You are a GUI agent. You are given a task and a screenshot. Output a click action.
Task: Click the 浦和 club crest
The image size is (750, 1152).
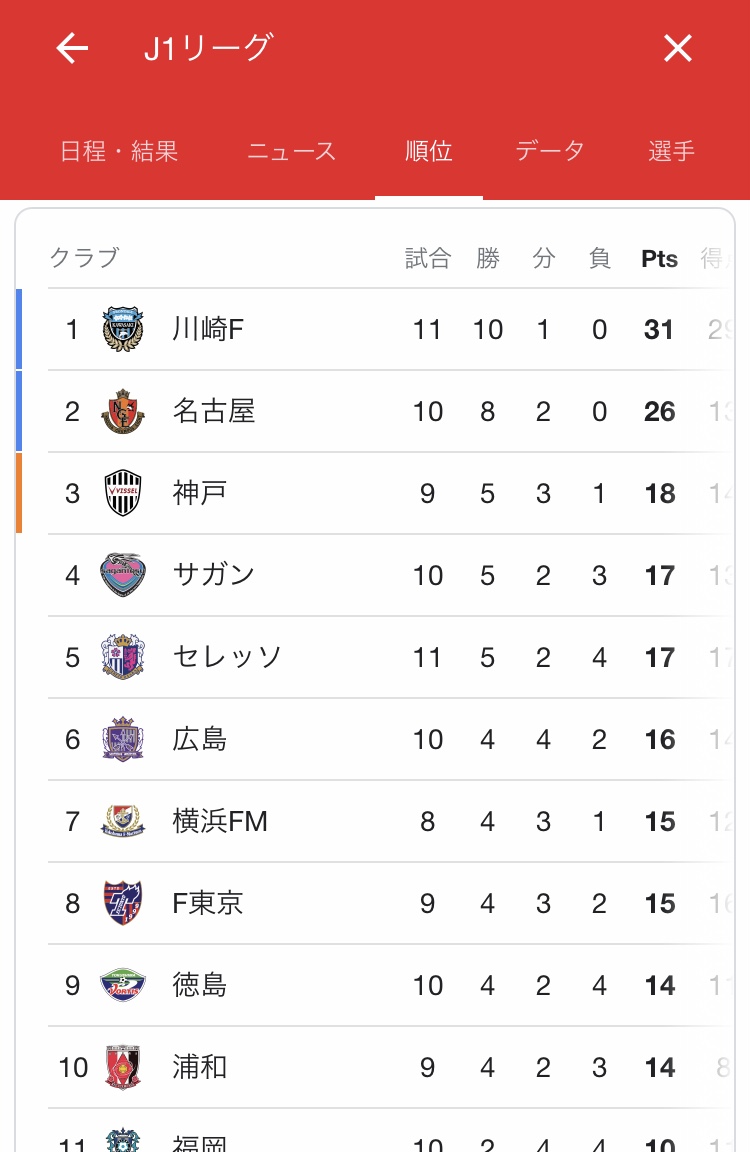123,1068
